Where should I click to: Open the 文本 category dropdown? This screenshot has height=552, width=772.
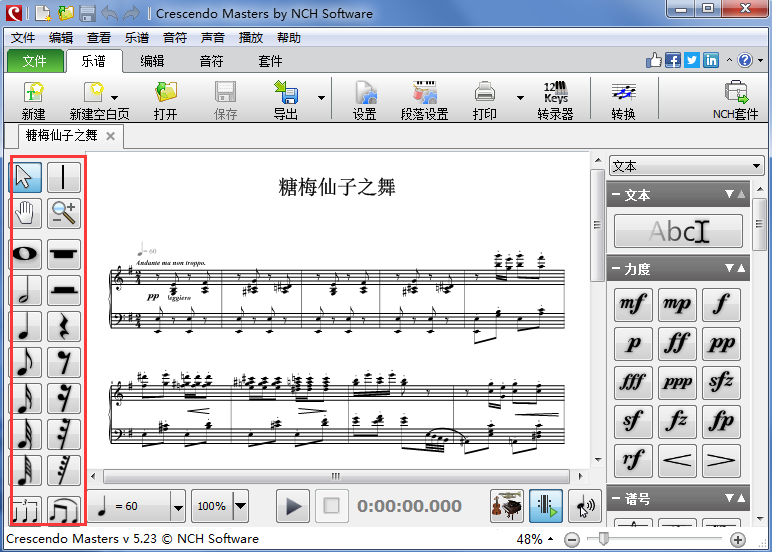click(686, 166)
